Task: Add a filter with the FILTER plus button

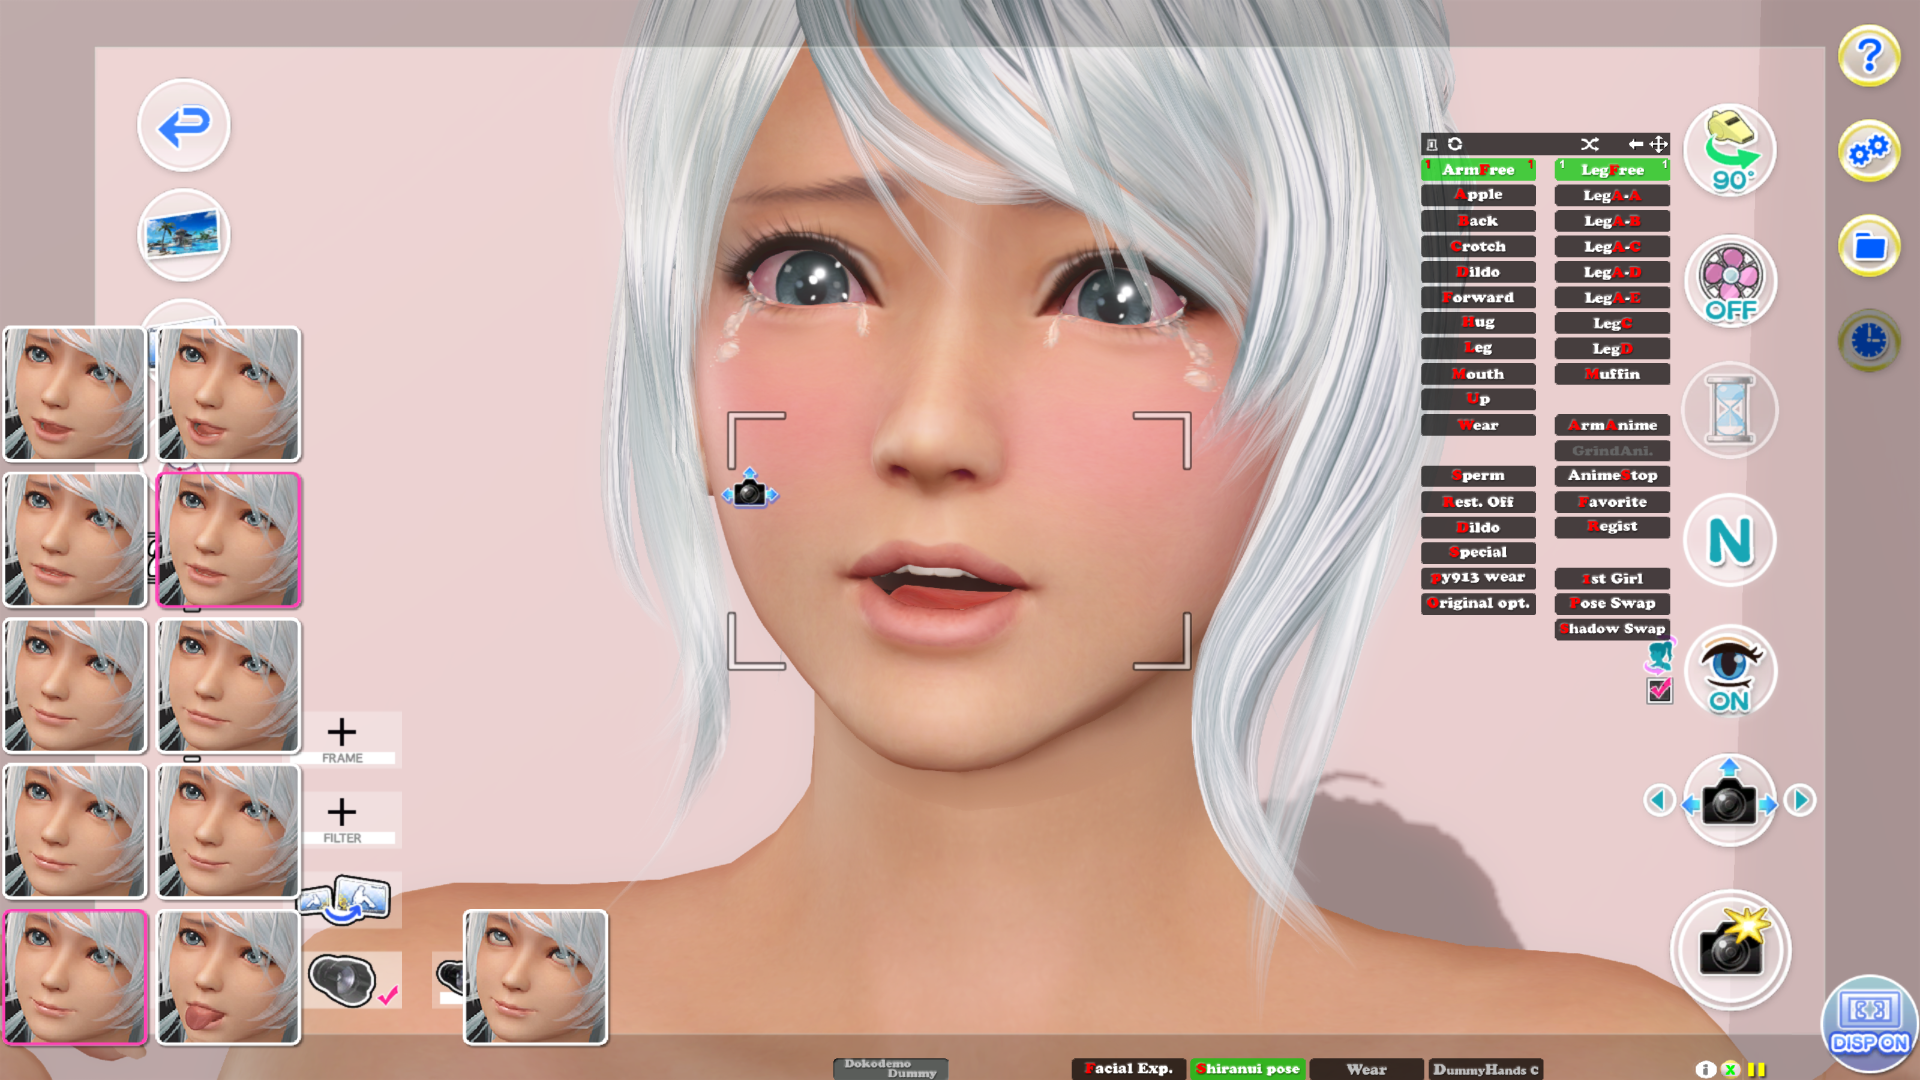Action: [342, 820]
